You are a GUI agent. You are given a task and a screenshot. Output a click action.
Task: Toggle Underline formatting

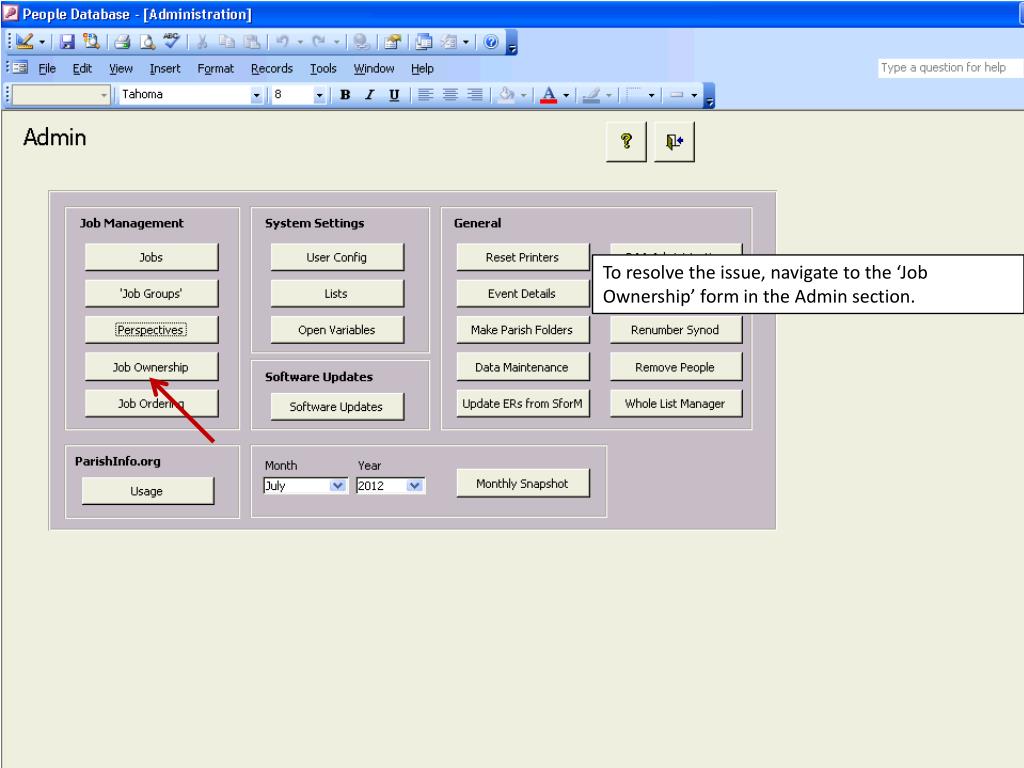[x=394, y=95]
